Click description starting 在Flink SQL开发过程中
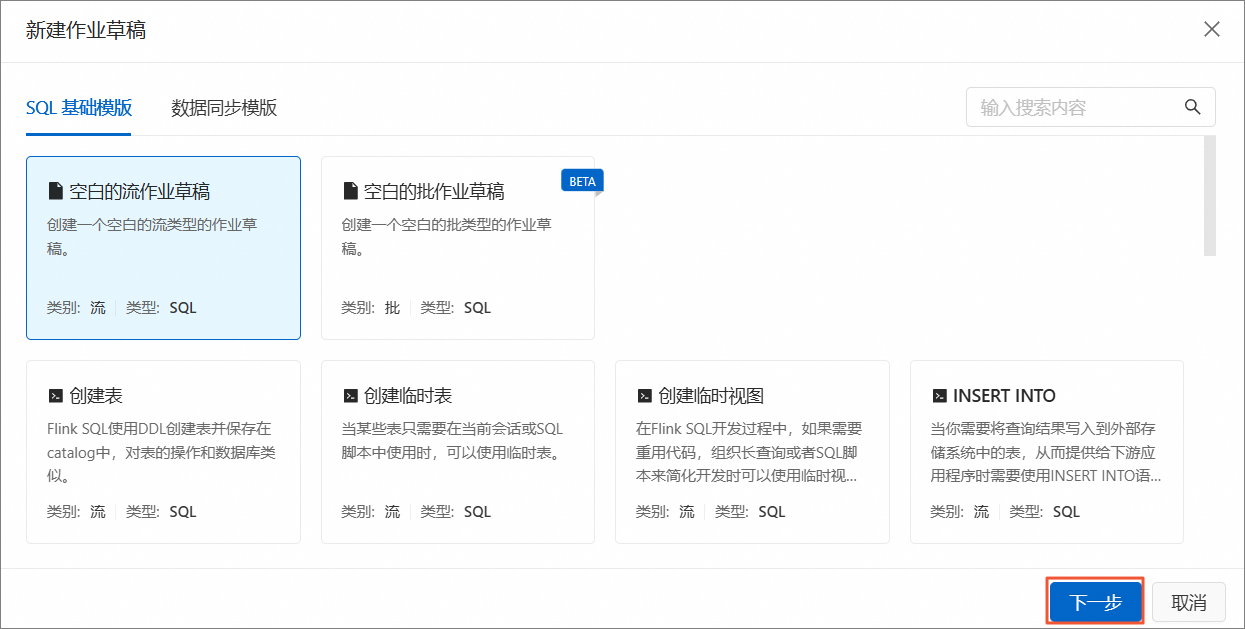The height and width of the screenshot is (629, 1245). tap(749, 452)
